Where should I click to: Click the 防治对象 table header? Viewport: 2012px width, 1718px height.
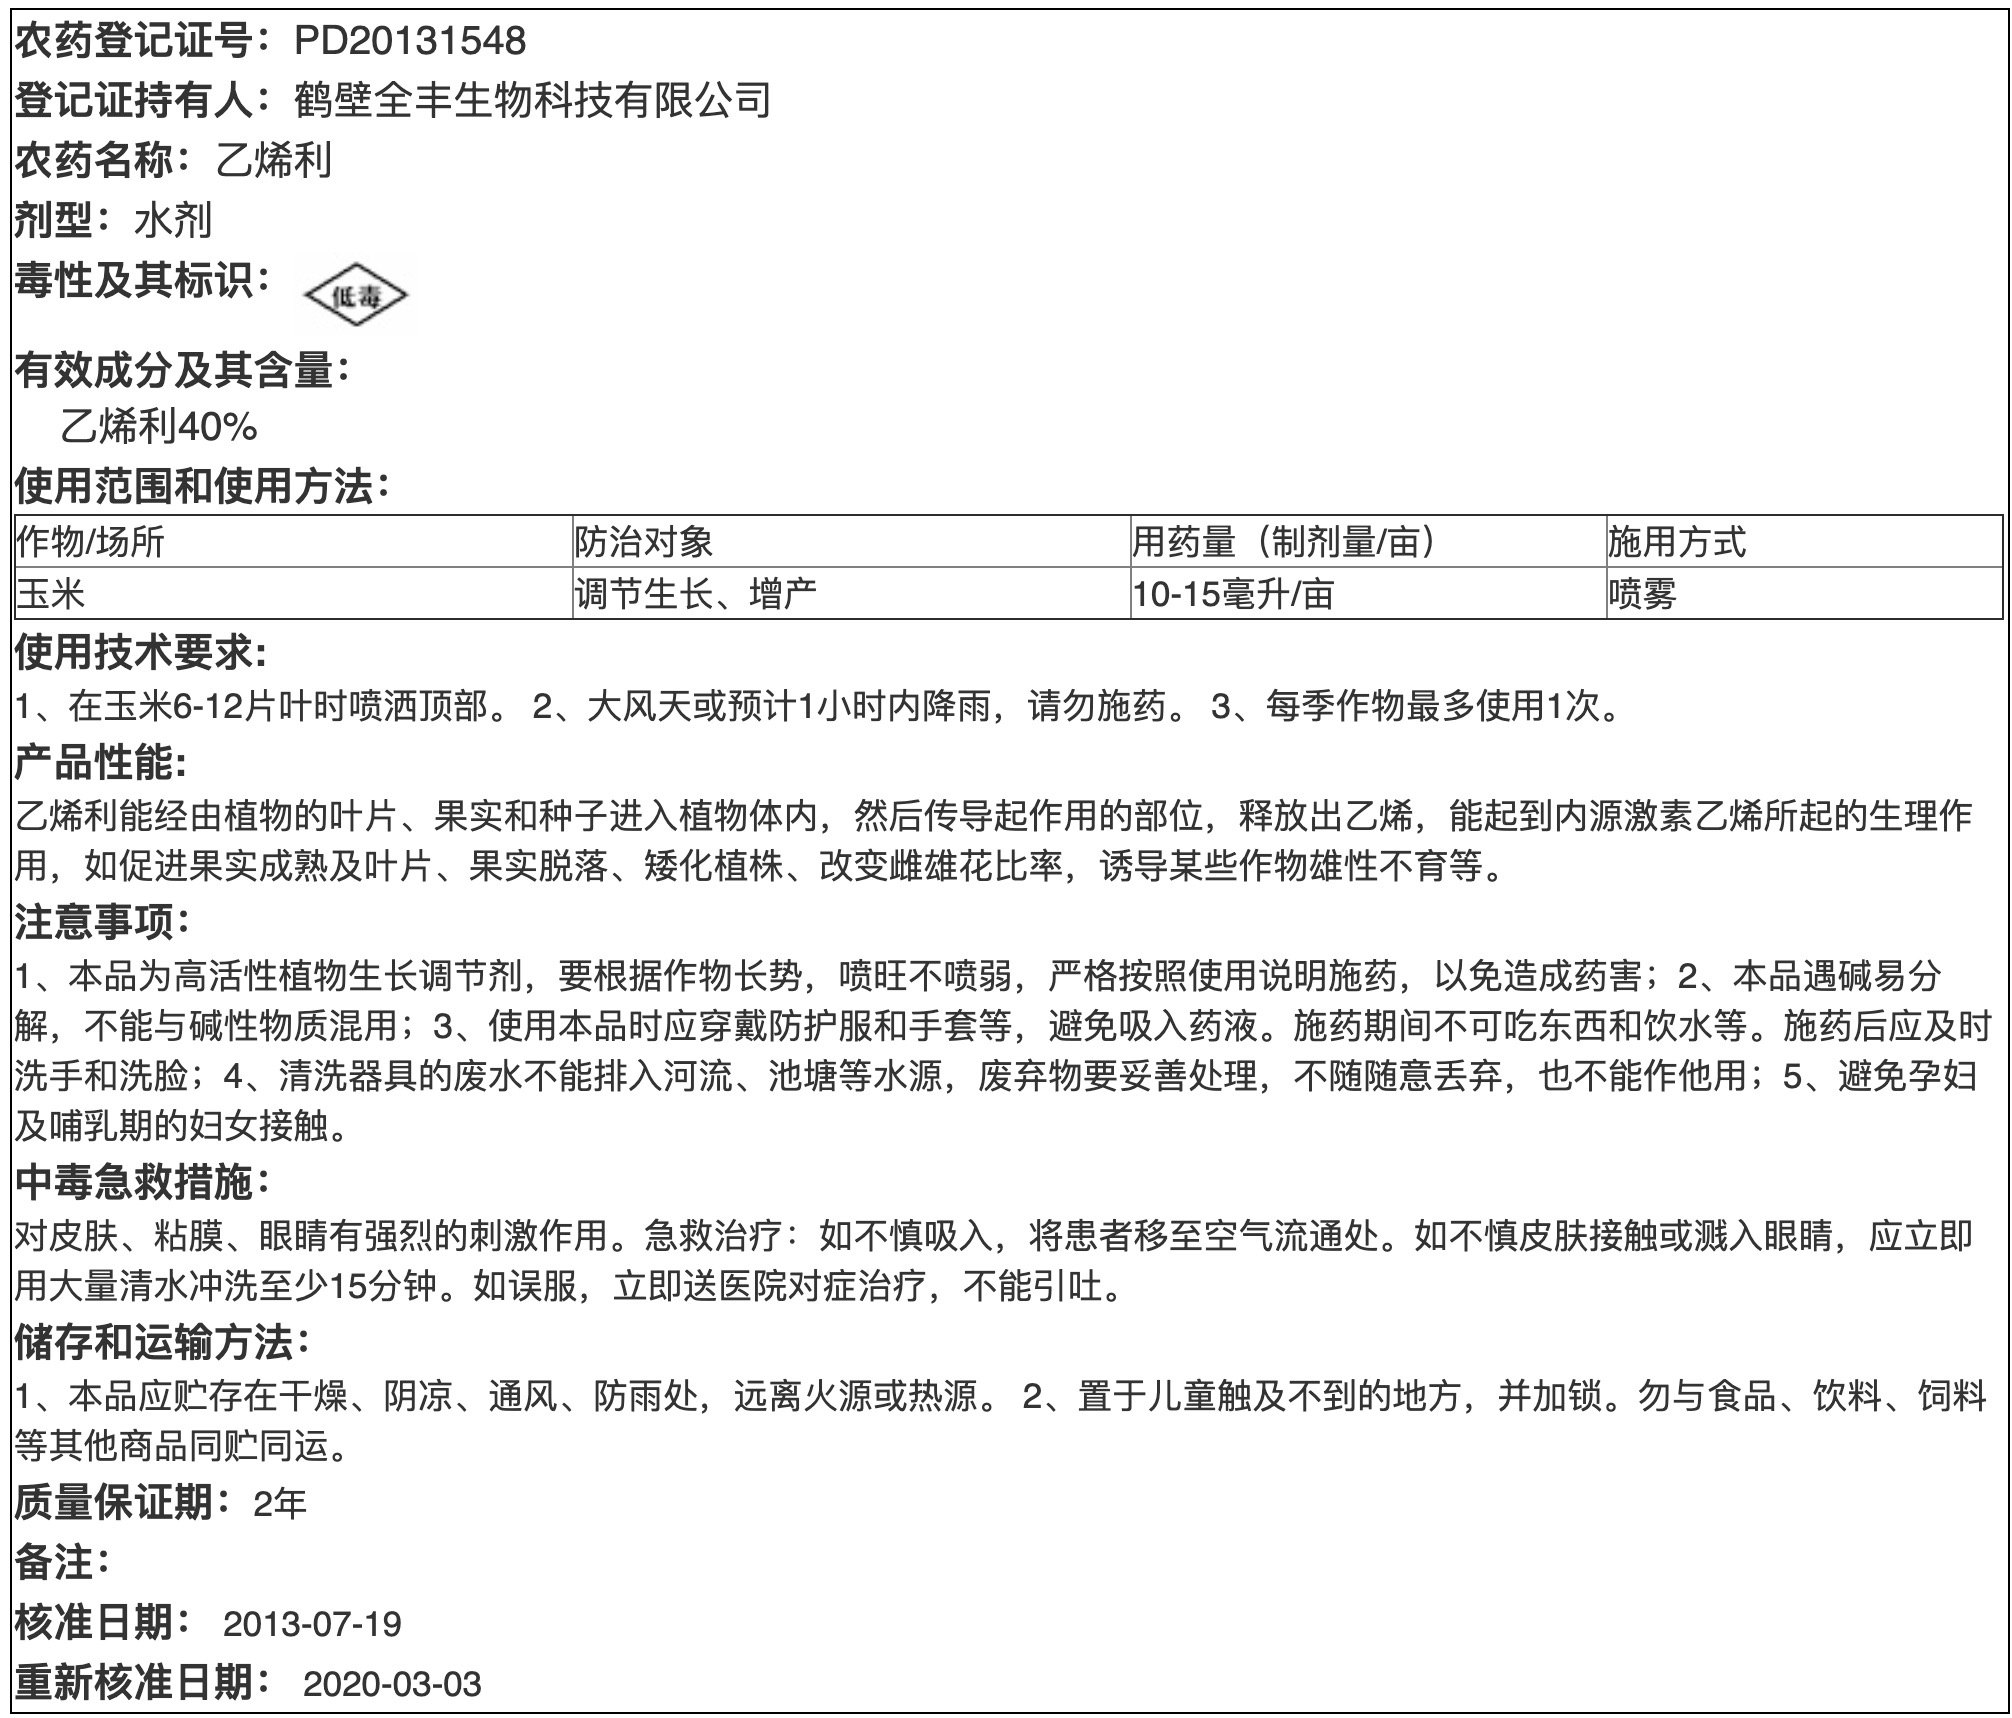pyautogui.click(x=643, y=542)
